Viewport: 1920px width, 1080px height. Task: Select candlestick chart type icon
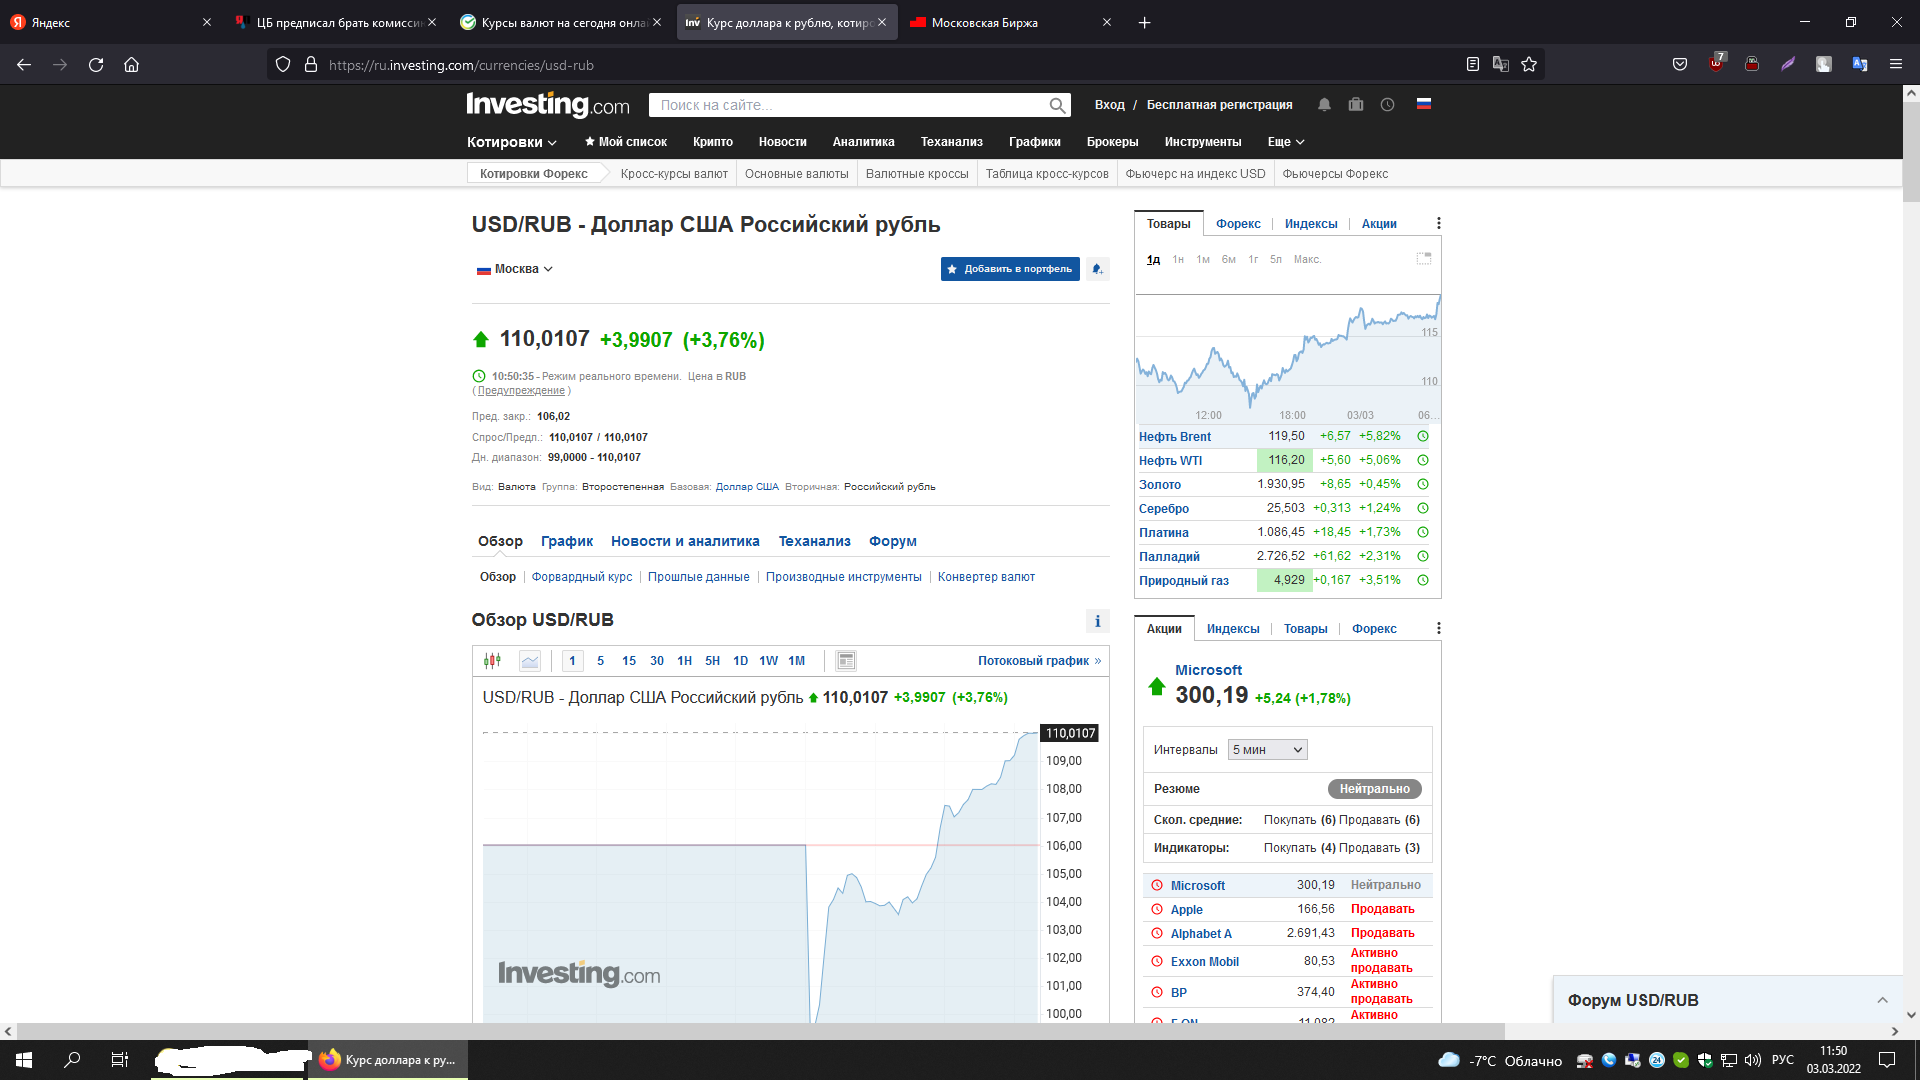(492, 661)
